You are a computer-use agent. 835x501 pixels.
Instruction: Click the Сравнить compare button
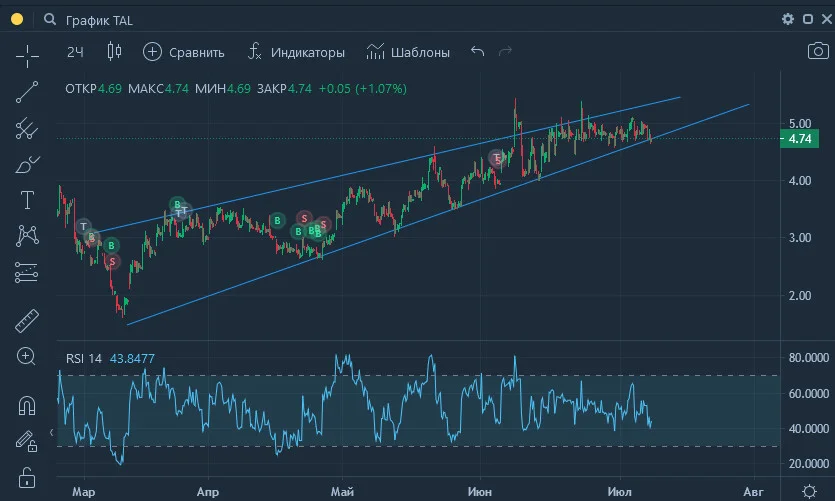click(184, 52)
